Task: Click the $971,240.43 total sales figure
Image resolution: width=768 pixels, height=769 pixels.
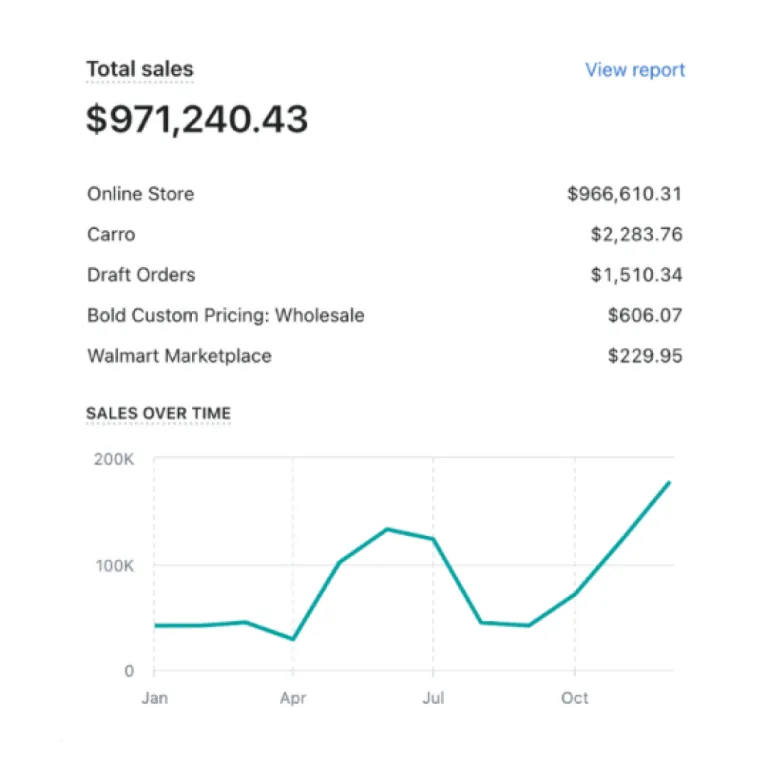Action: point(197,119)
